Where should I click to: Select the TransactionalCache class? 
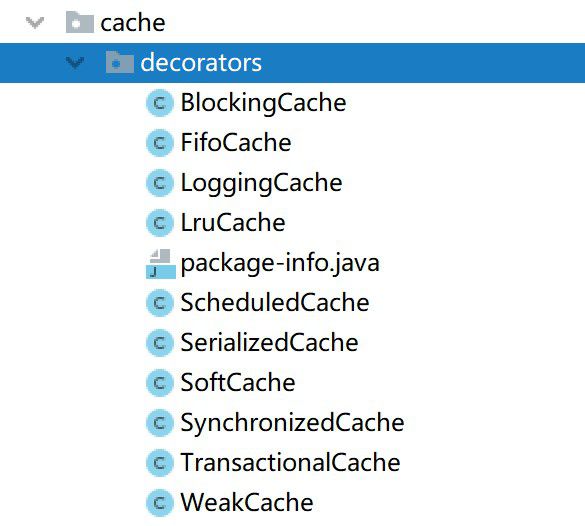[x=290, y=463]
